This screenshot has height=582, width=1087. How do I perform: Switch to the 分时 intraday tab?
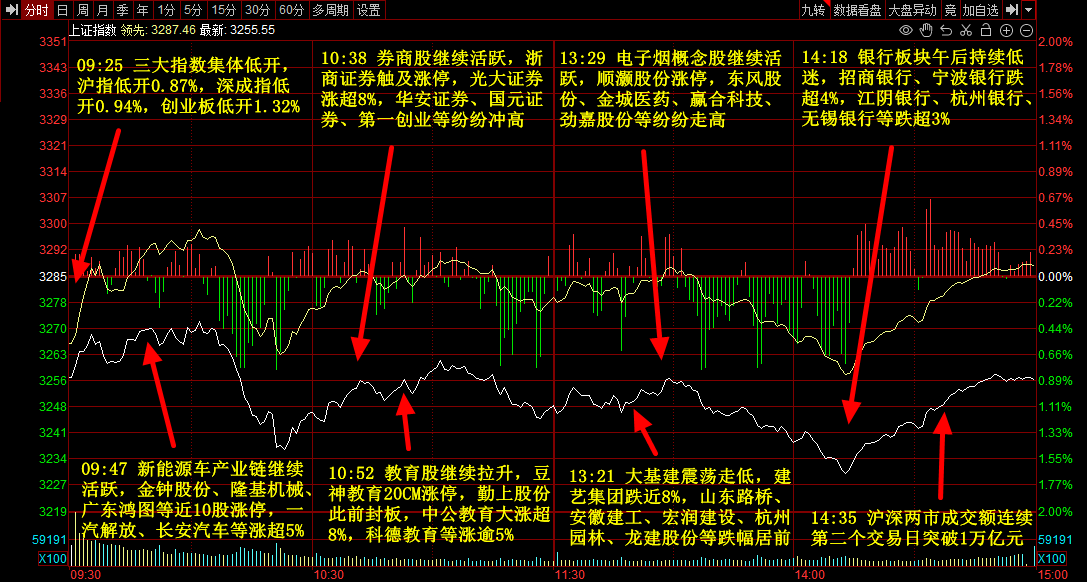36,10
